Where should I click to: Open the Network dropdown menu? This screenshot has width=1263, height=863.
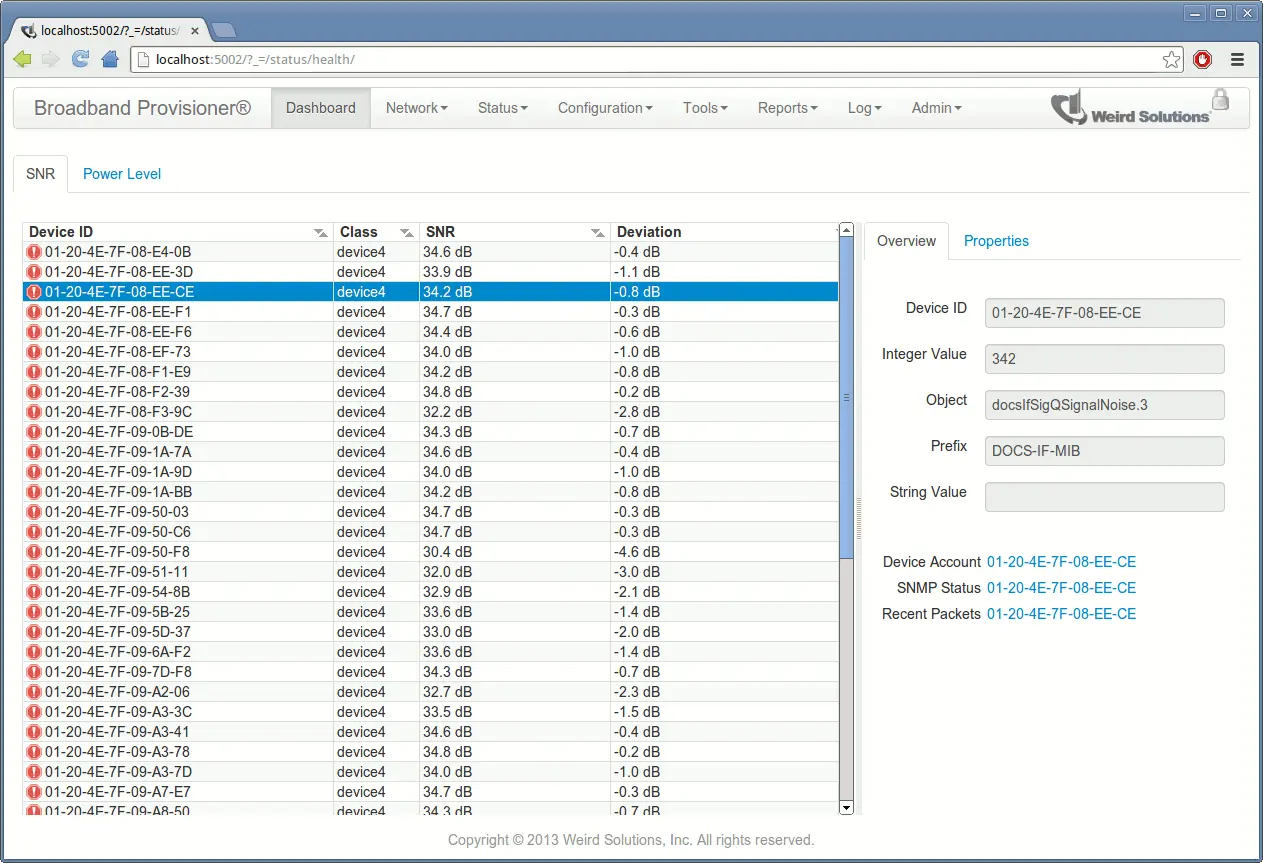416,107
